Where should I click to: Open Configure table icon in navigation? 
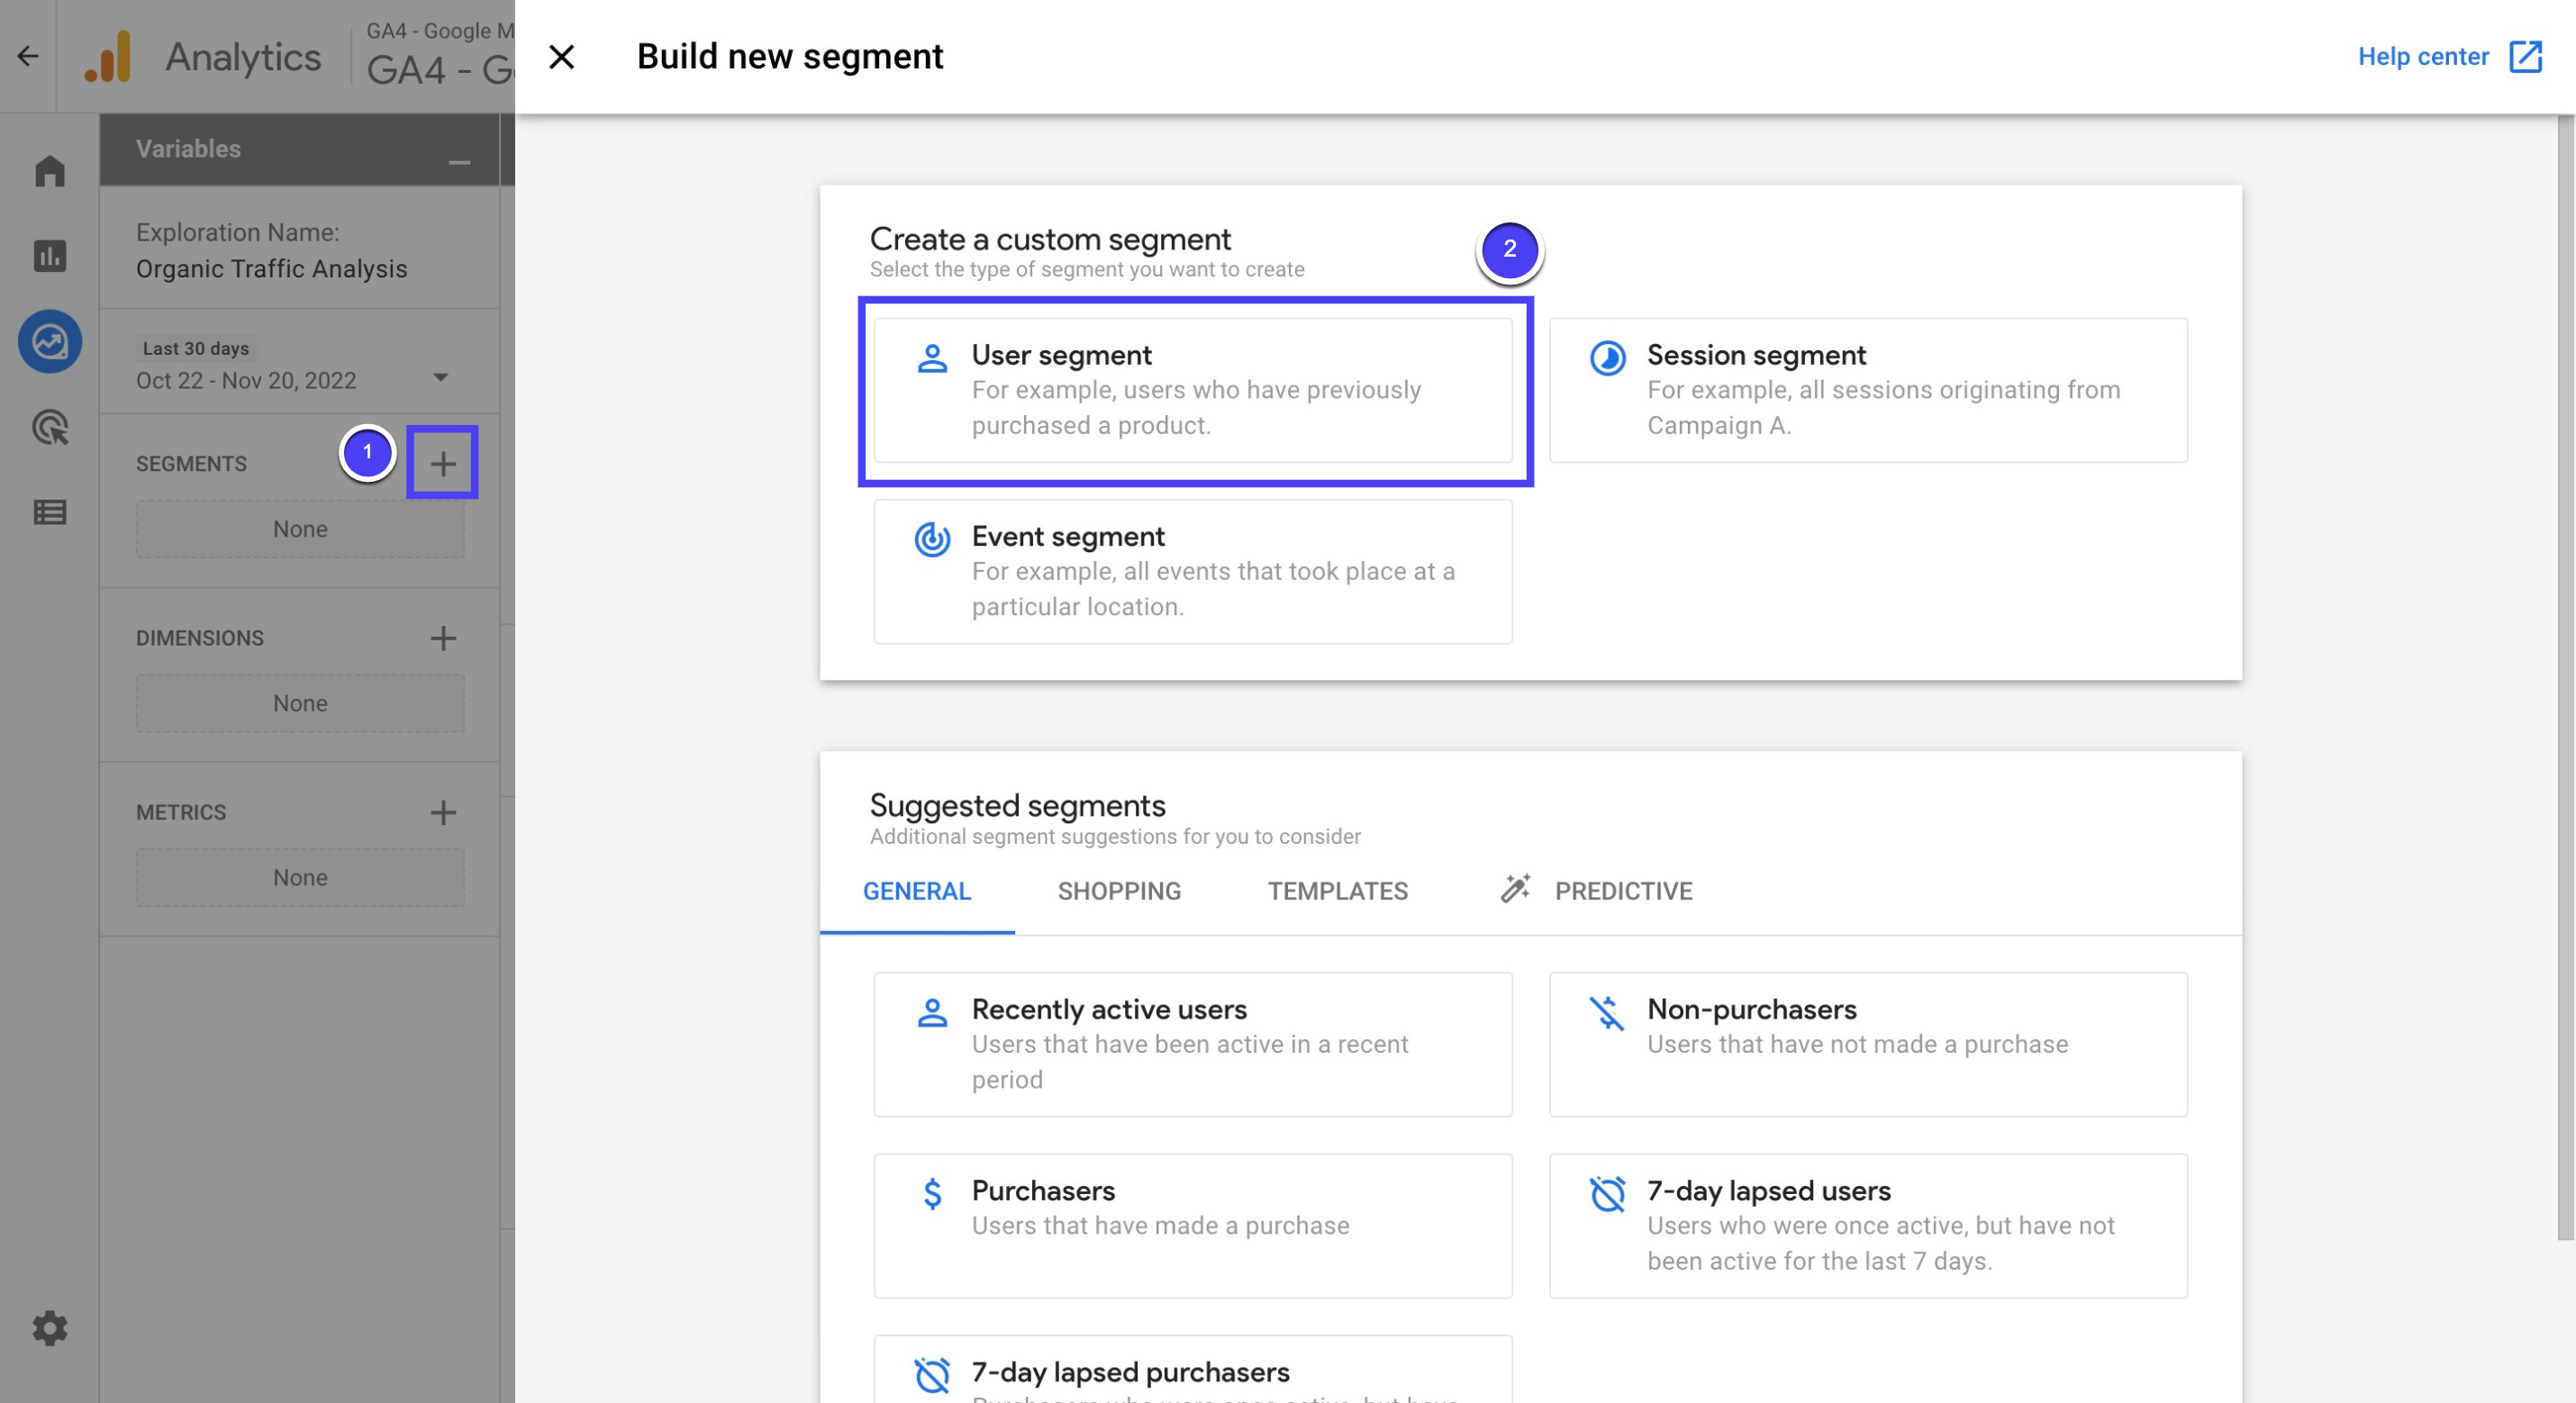pos(50,512)
